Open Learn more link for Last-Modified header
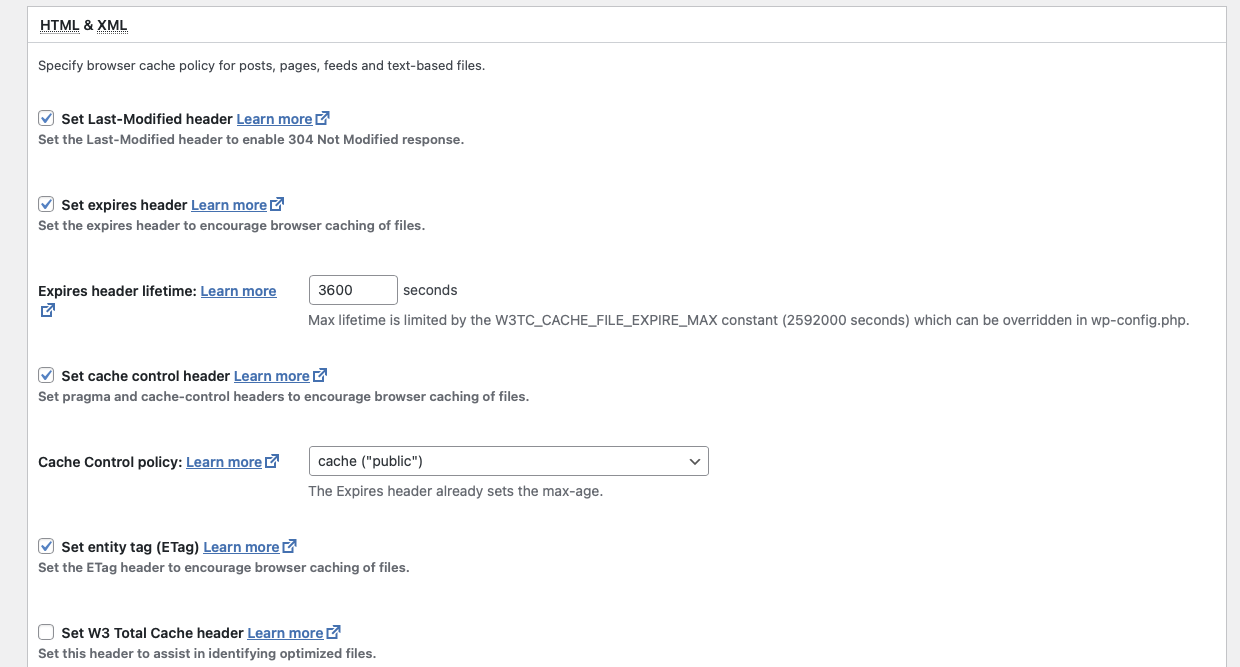 (x=274, y=119)
